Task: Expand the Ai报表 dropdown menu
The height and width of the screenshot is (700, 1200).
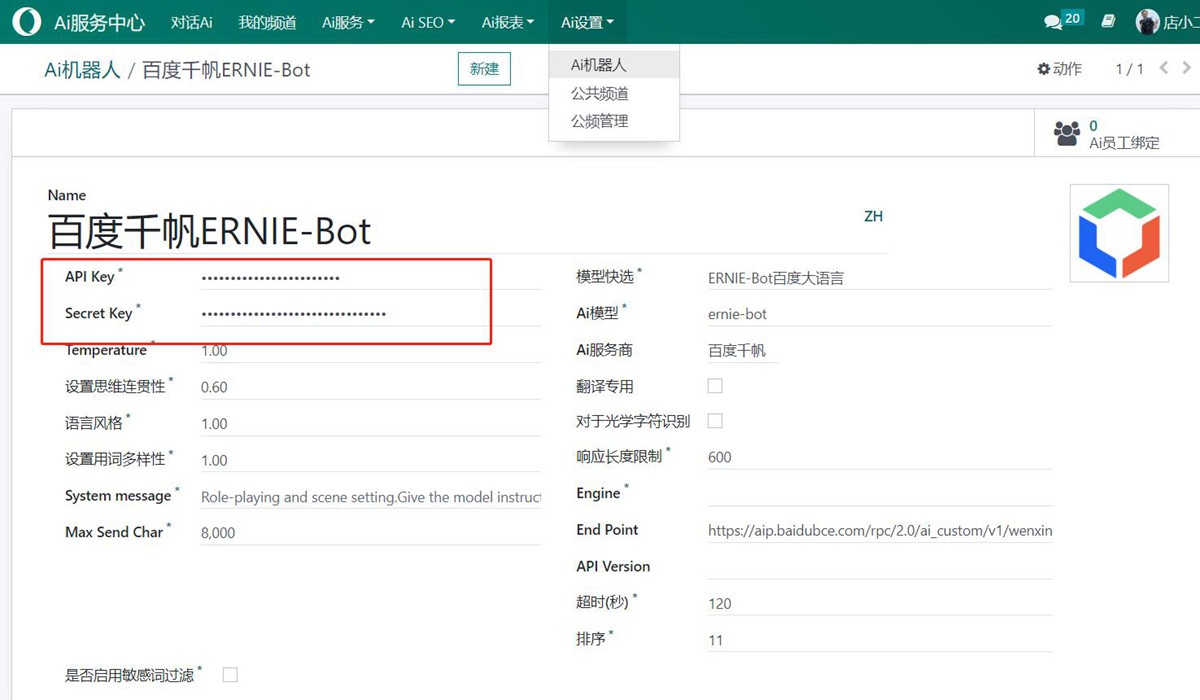Action: point(507,22)
